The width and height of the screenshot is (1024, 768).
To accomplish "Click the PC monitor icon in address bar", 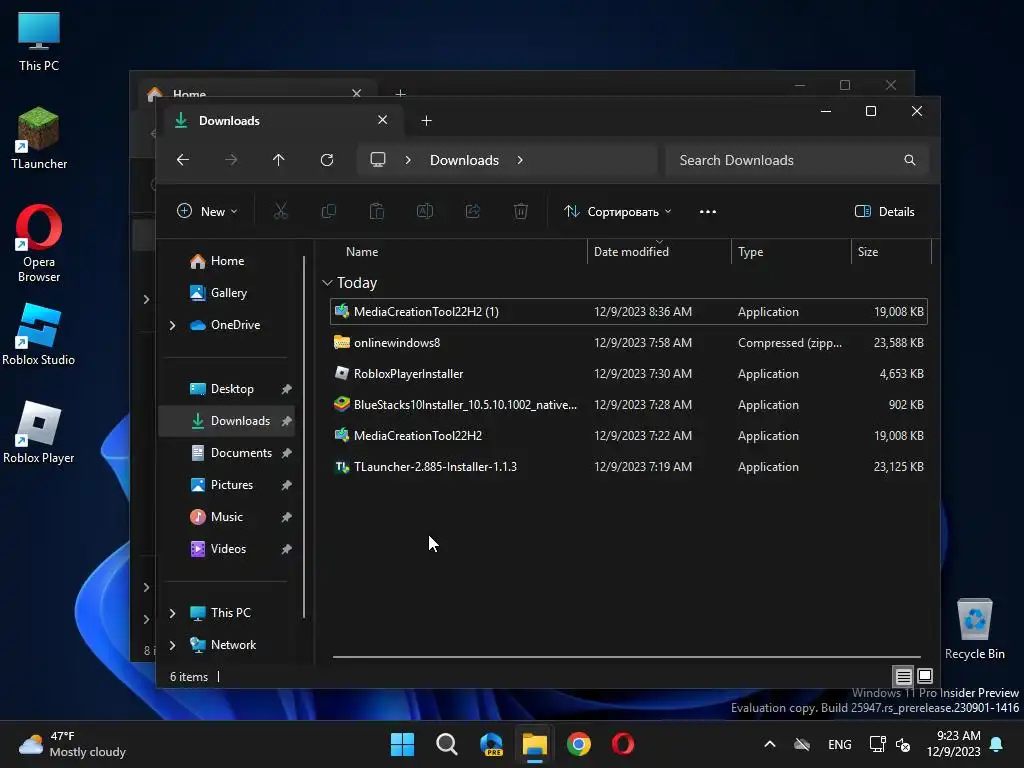I will click(377, 160).
